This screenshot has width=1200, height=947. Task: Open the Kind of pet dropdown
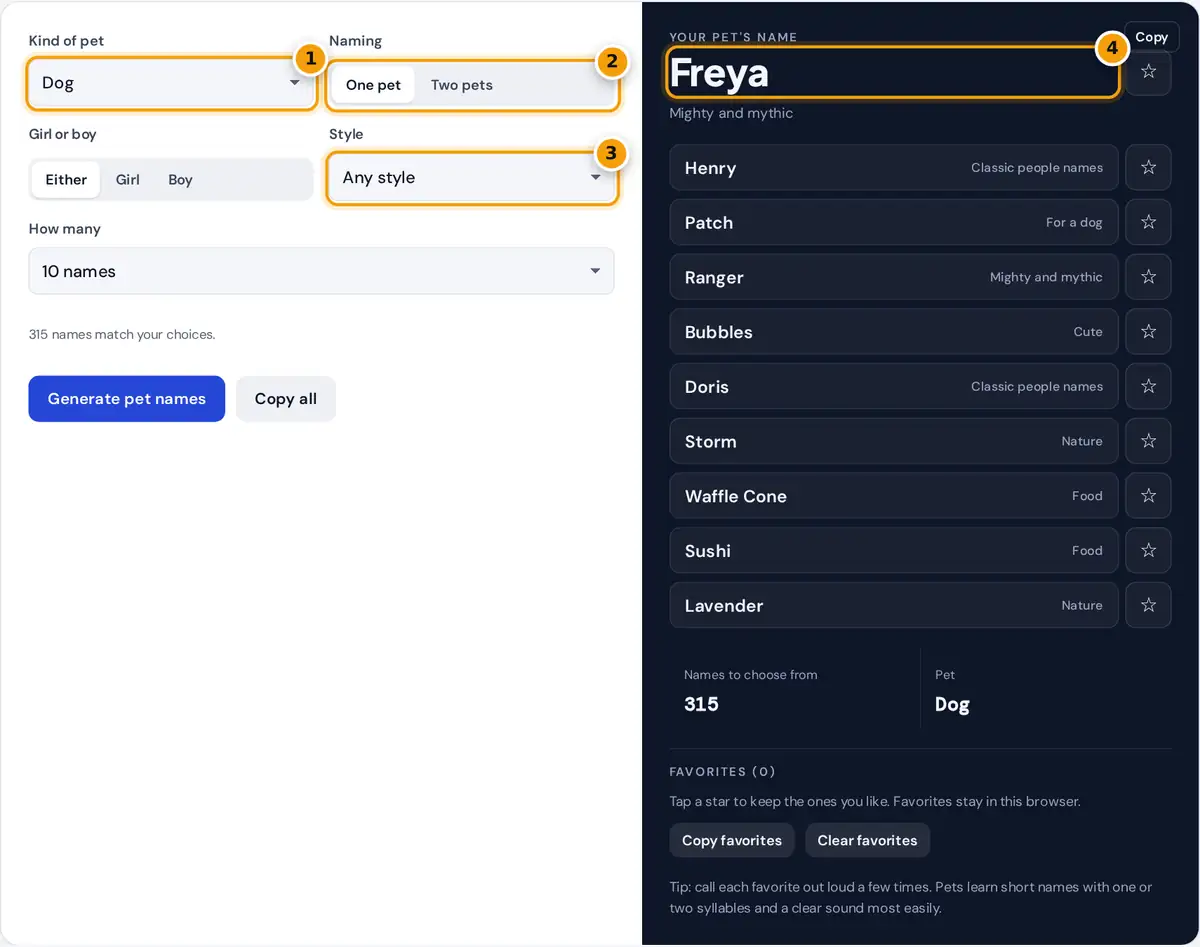coord(172,83)
